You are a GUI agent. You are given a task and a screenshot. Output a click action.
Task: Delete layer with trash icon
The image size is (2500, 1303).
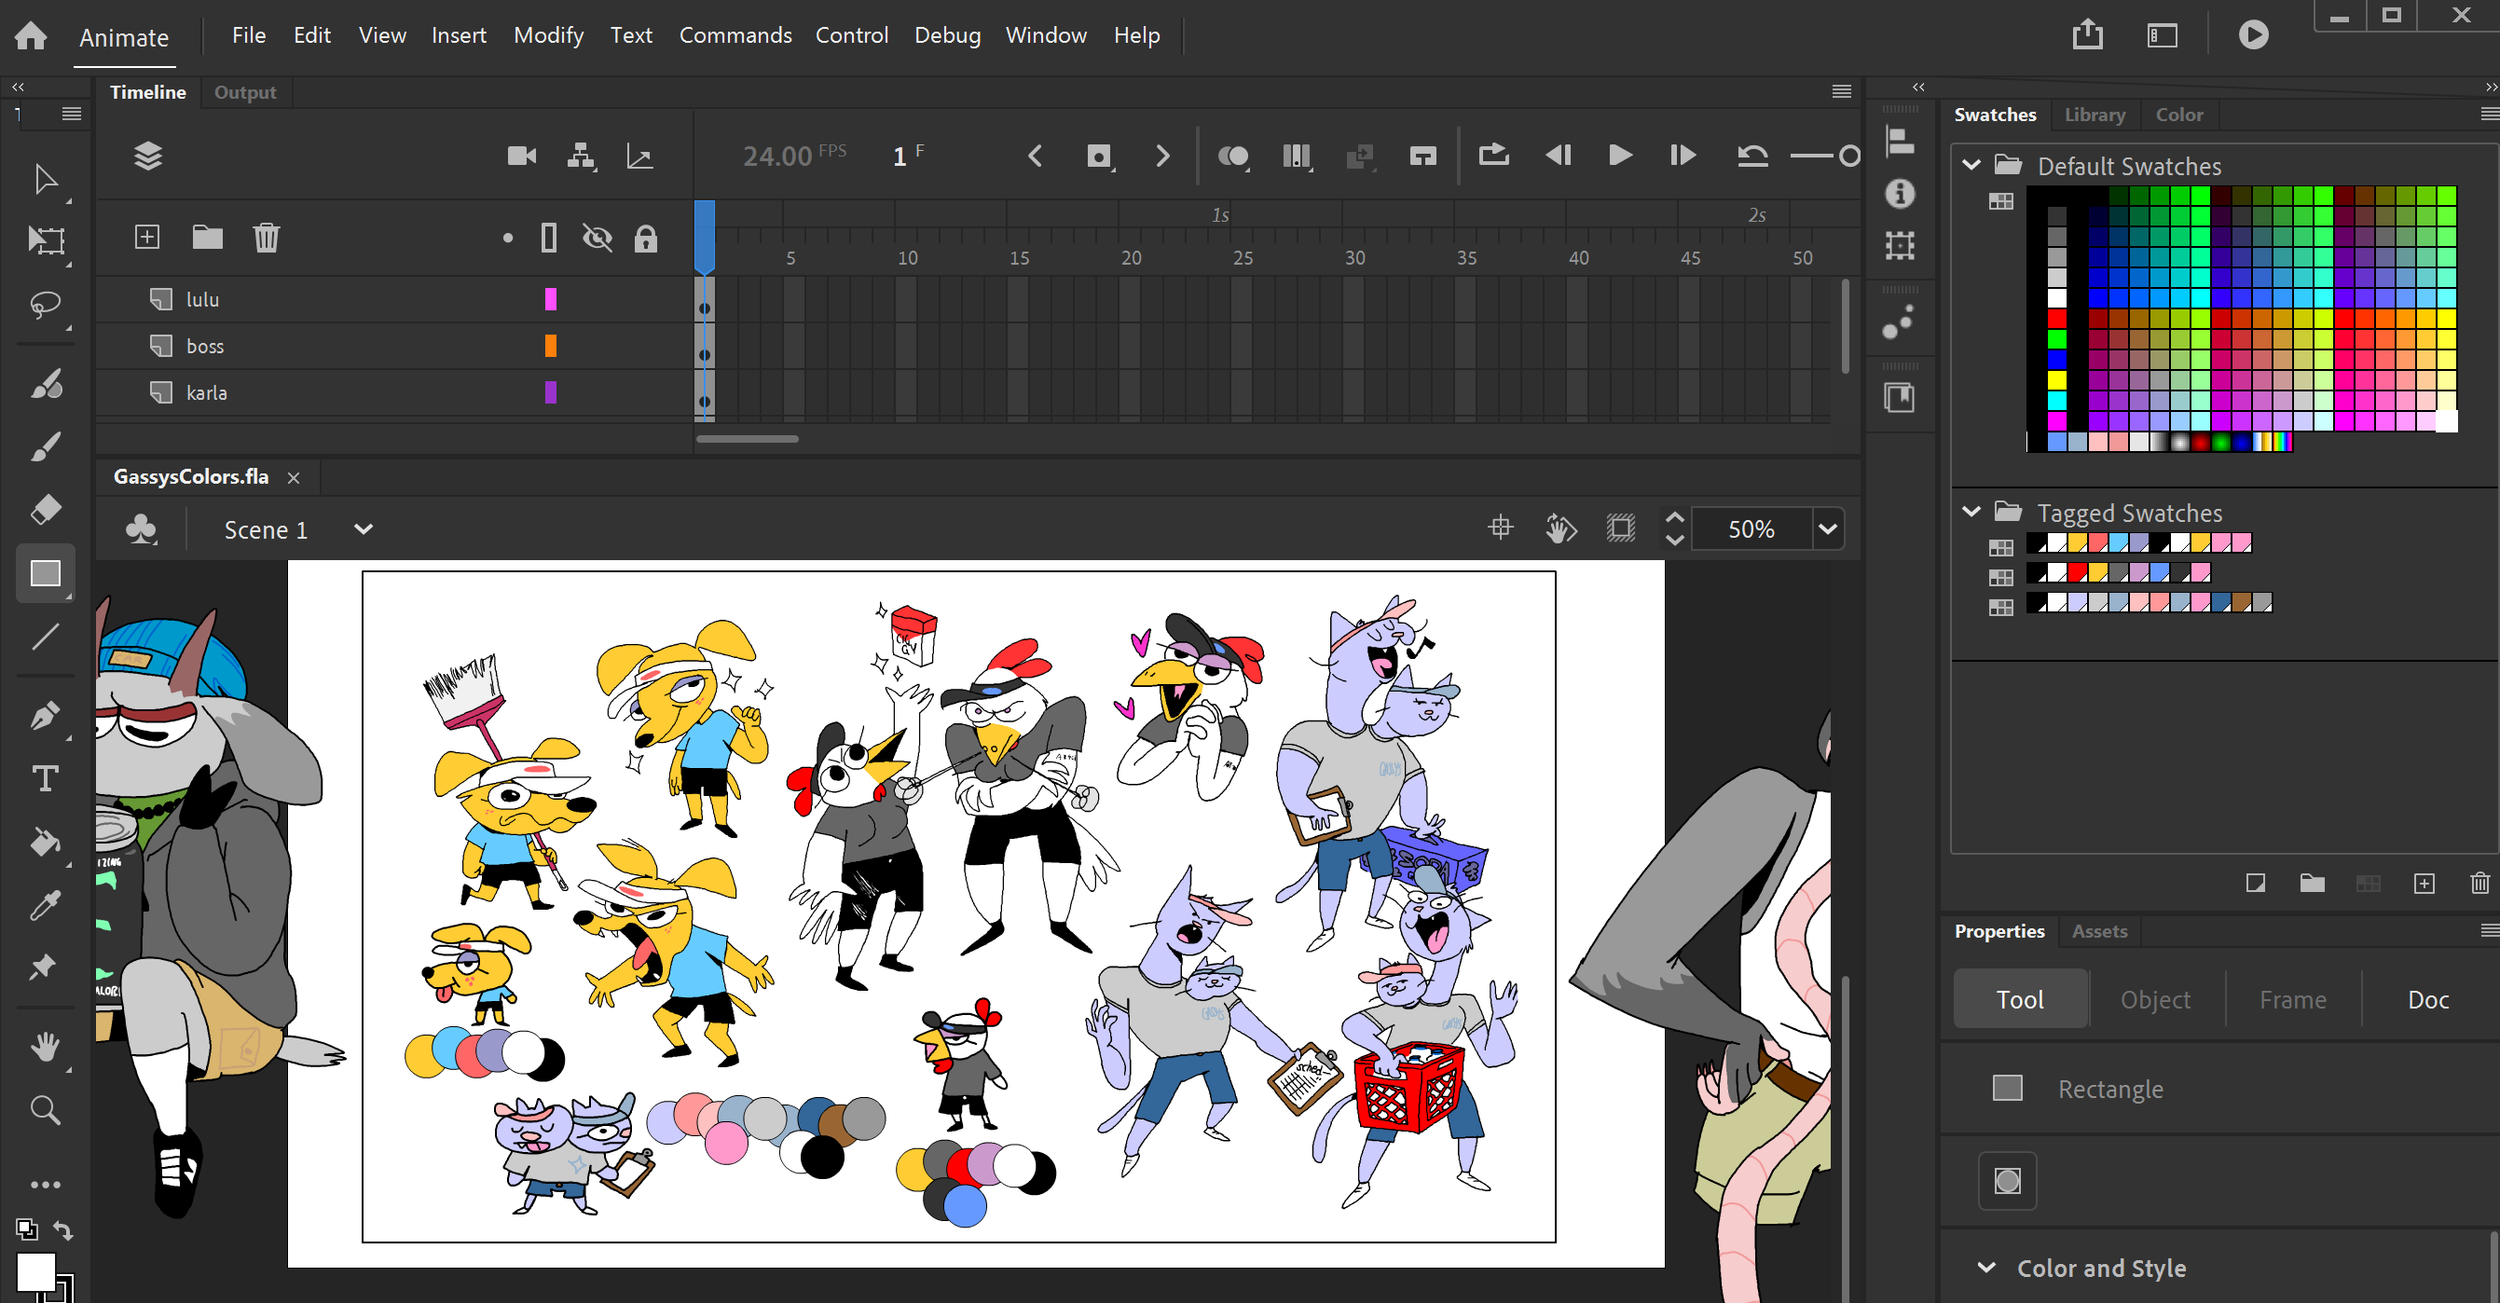[x=266, y=237]
